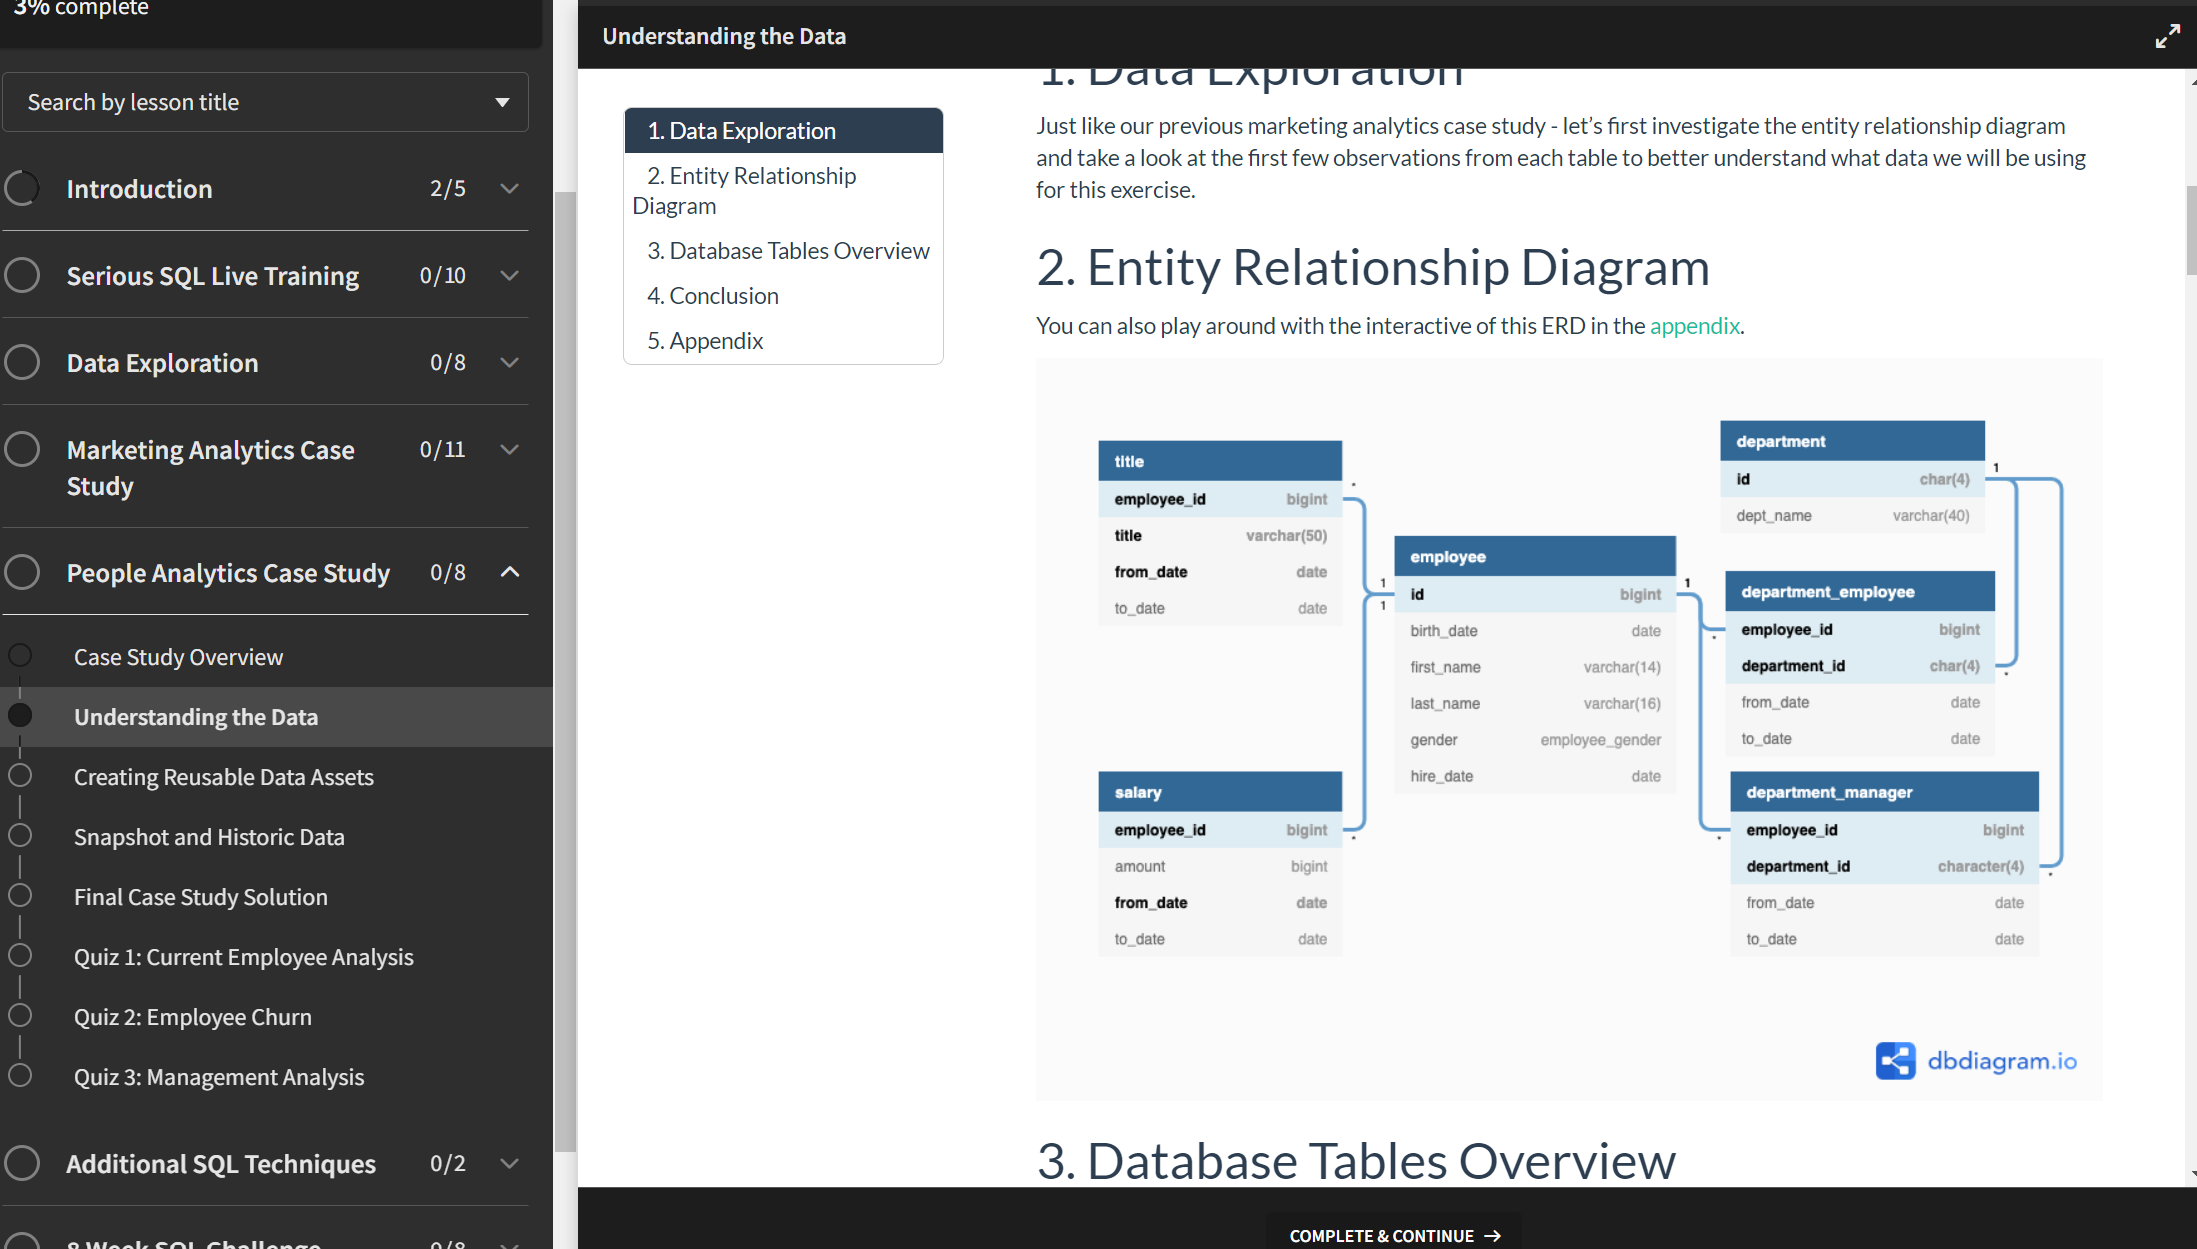The image size is (2197, 1249).
Task: Open the Understanding the Data lesson
Action: coord(196,717)
